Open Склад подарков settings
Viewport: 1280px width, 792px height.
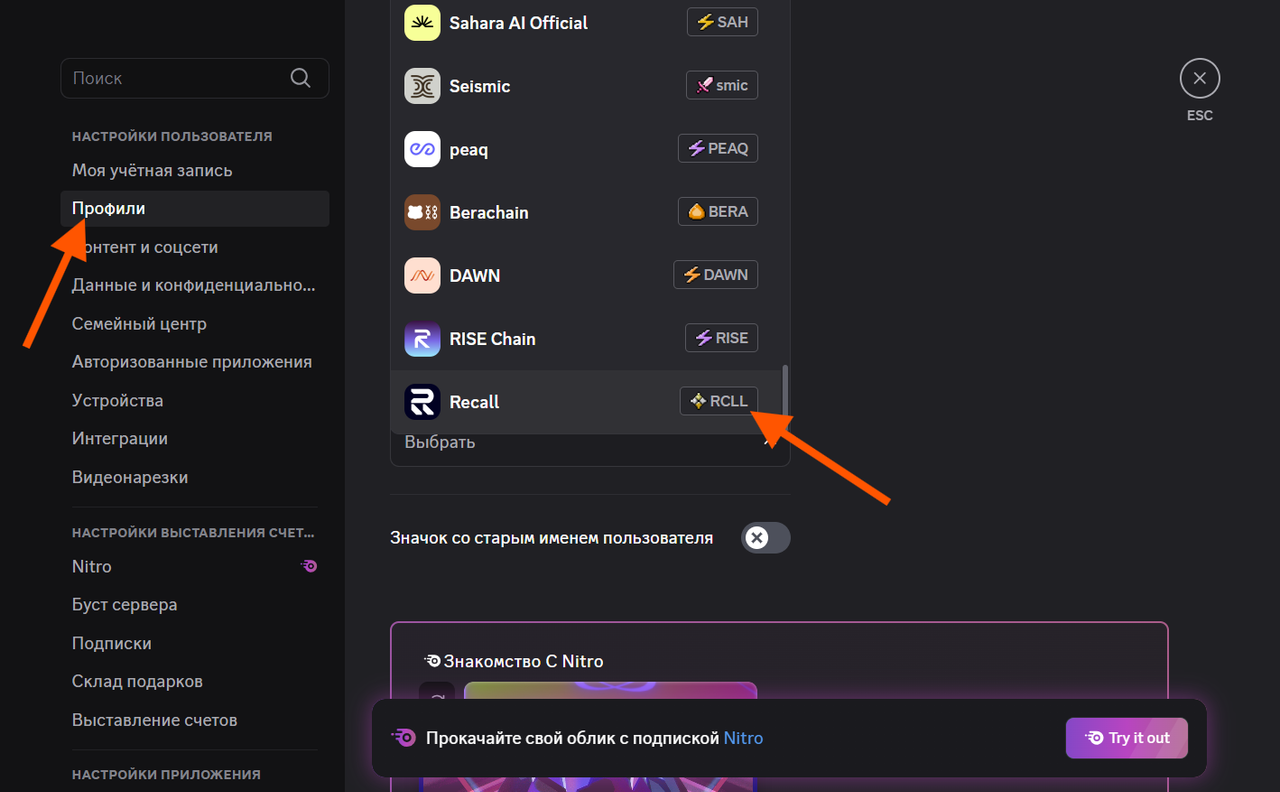point(195,681)
